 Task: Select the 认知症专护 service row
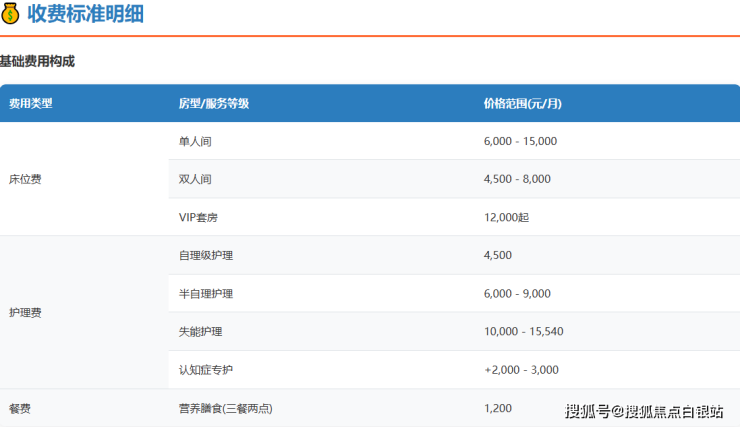pyautogui.click(x=205, y=370)
